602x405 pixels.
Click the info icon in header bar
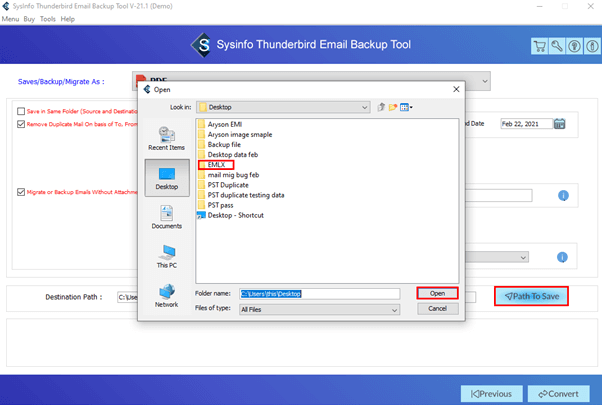tap(592, 46)
